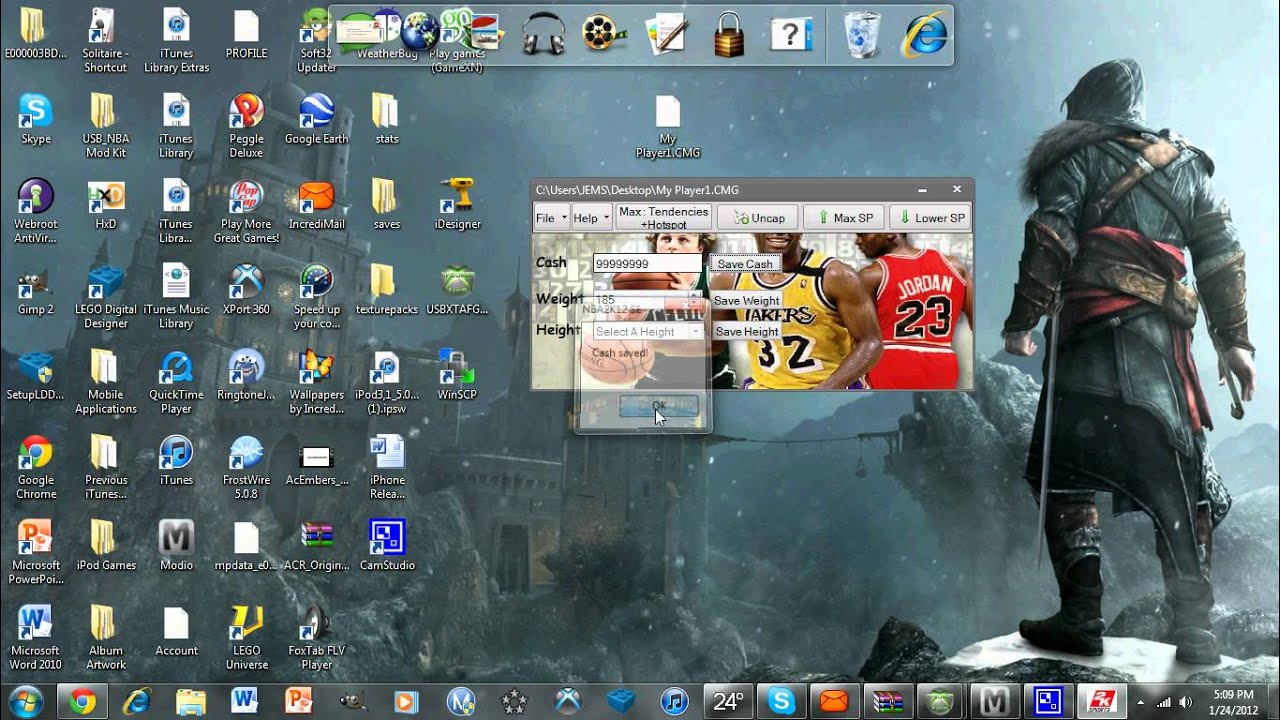Open the FrostWire 5.0.8 desktop shortcut
This screenshot has height=720, width=1280.
[246, 467]
